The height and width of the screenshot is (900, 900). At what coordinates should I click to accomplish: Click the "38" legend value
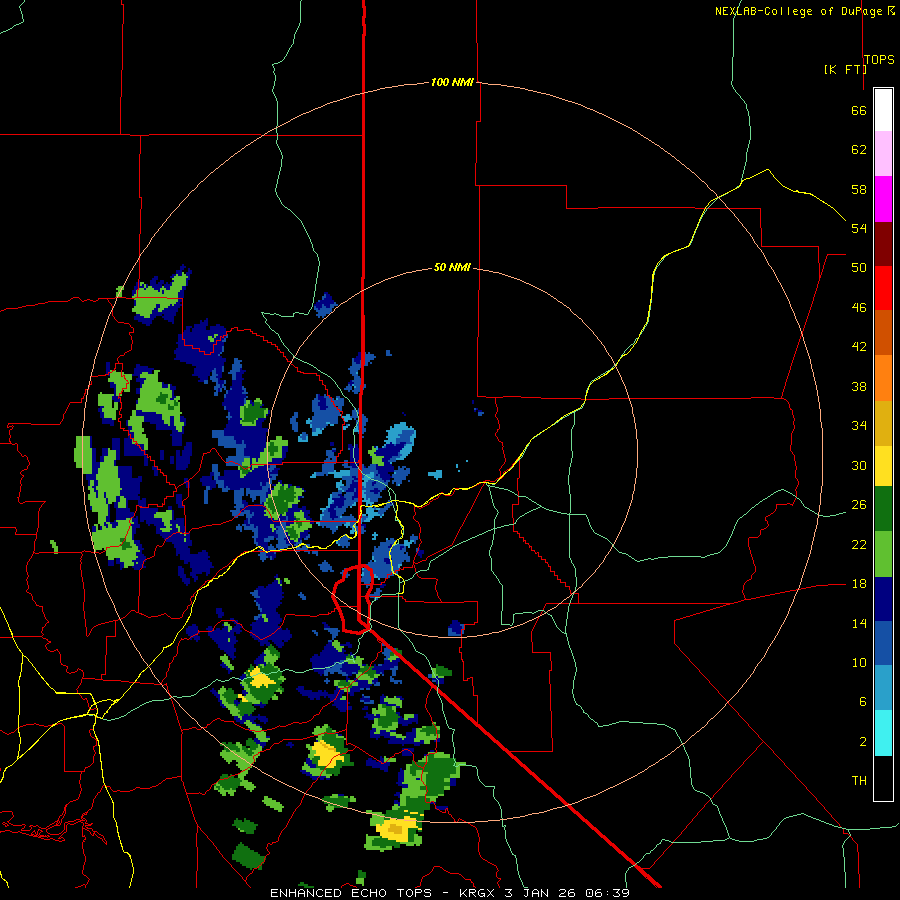point(859,386)
